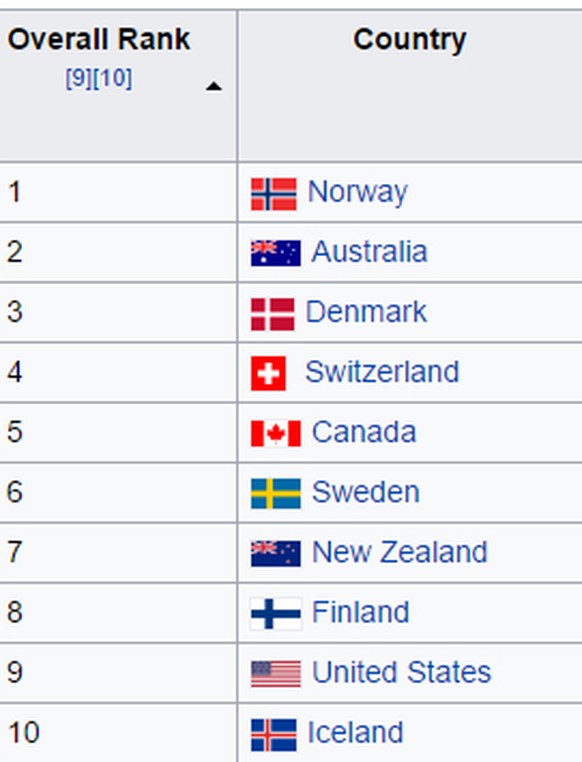Image resolution: width=582 pixels, height=762 pixels.
Task: Click the Sweden flag icon
Action: (275, 493)
